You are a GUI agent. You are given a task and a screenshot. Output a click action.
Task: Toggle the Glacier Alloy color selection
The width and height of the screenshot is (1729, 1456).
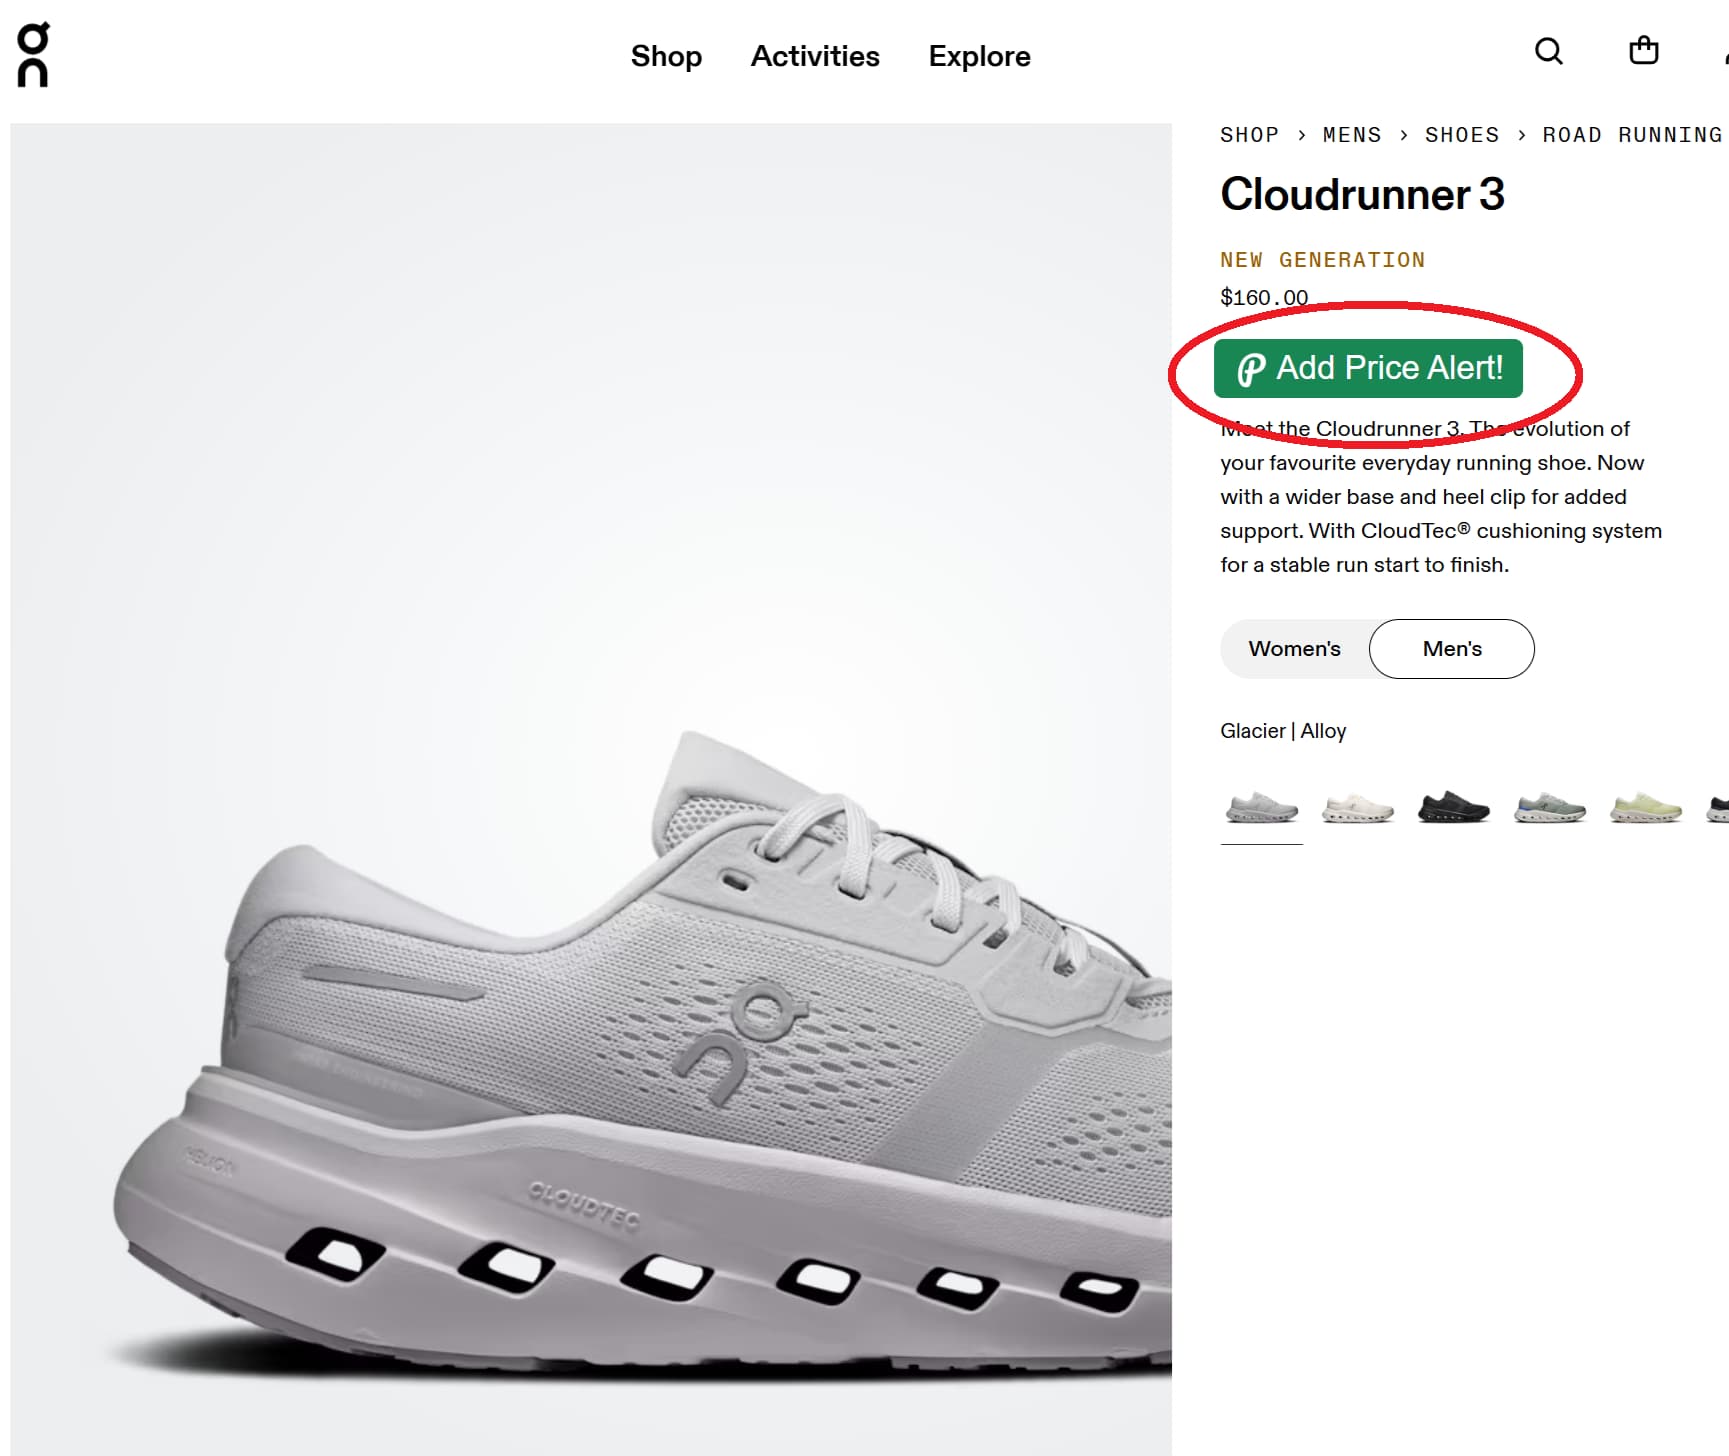(x=1284, y=730)
